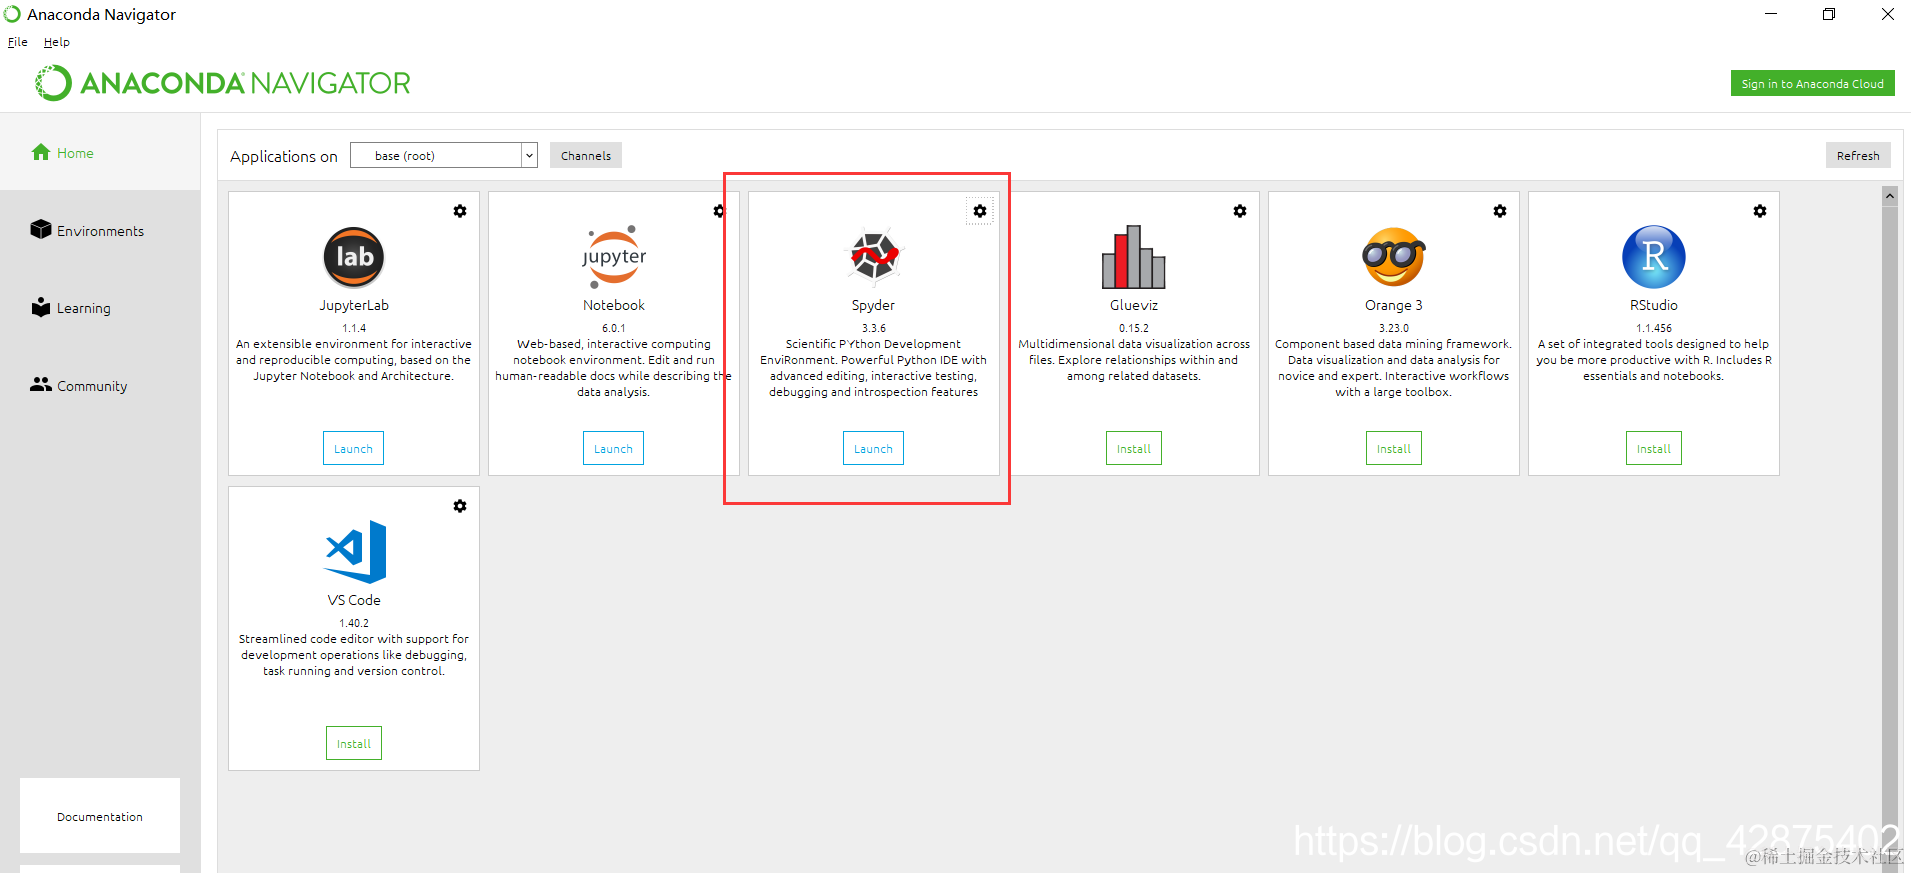Screen dimensions: 1911x873
Task: Open Spyder gear options
Action: [980, 211]
